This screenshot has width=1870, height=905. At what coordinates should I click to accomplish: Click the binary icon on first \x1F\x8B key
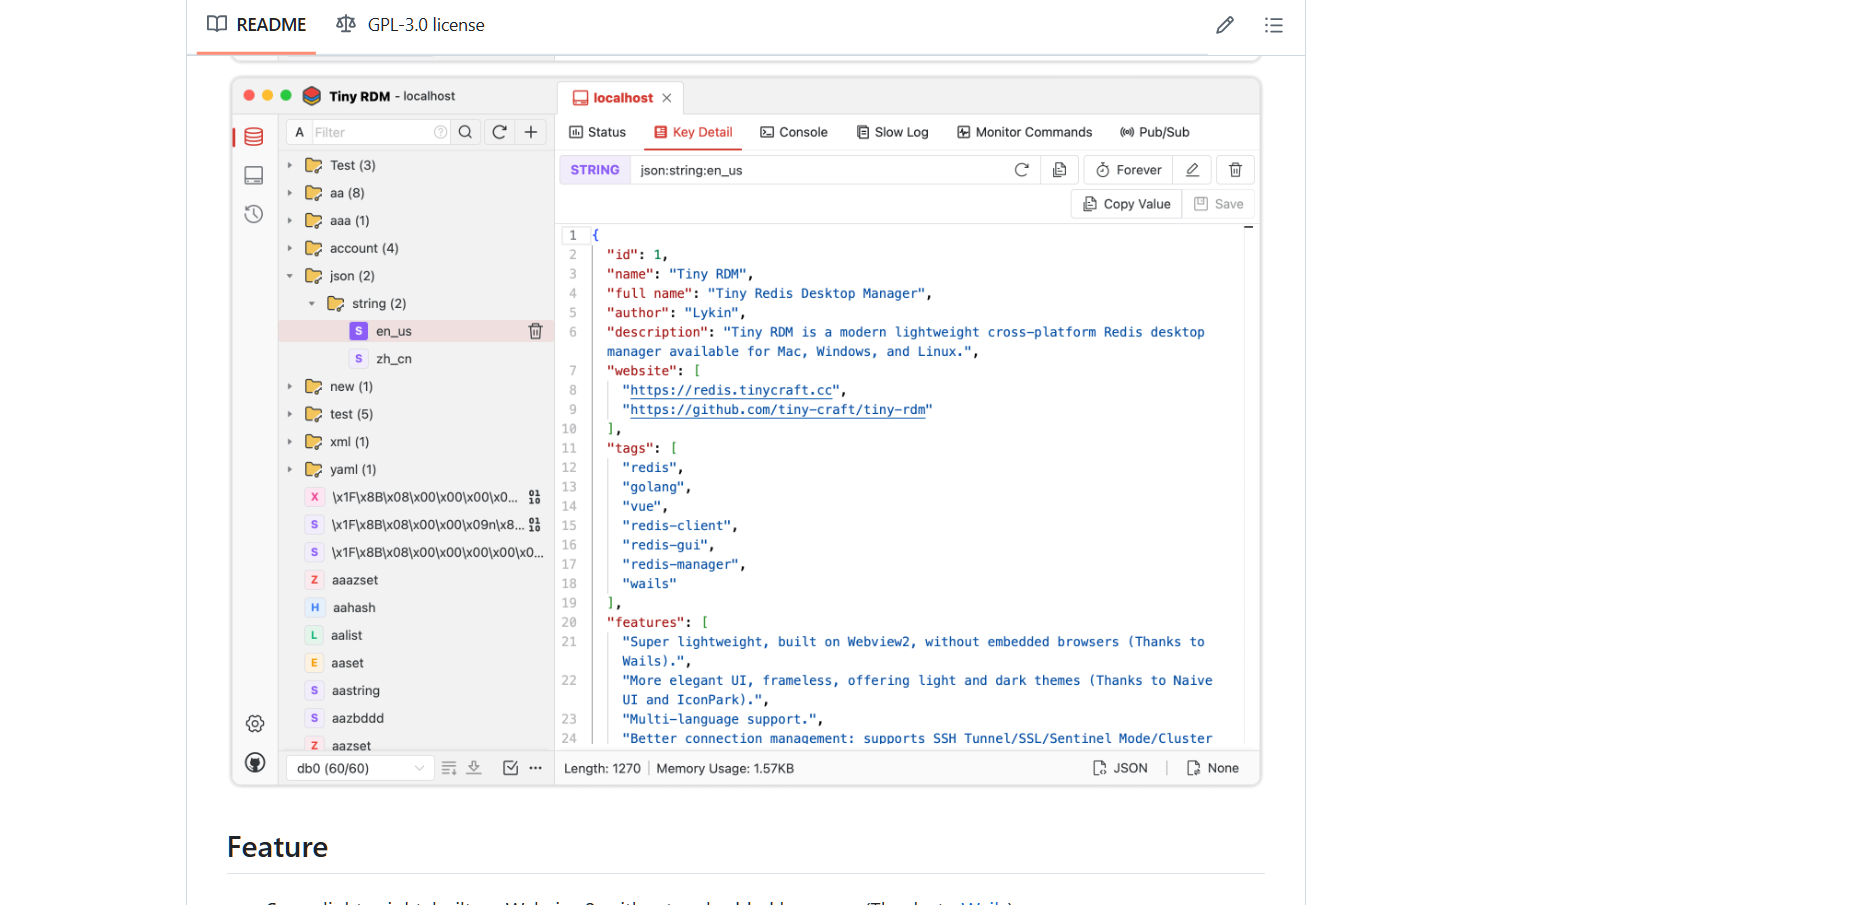point(535,497)
